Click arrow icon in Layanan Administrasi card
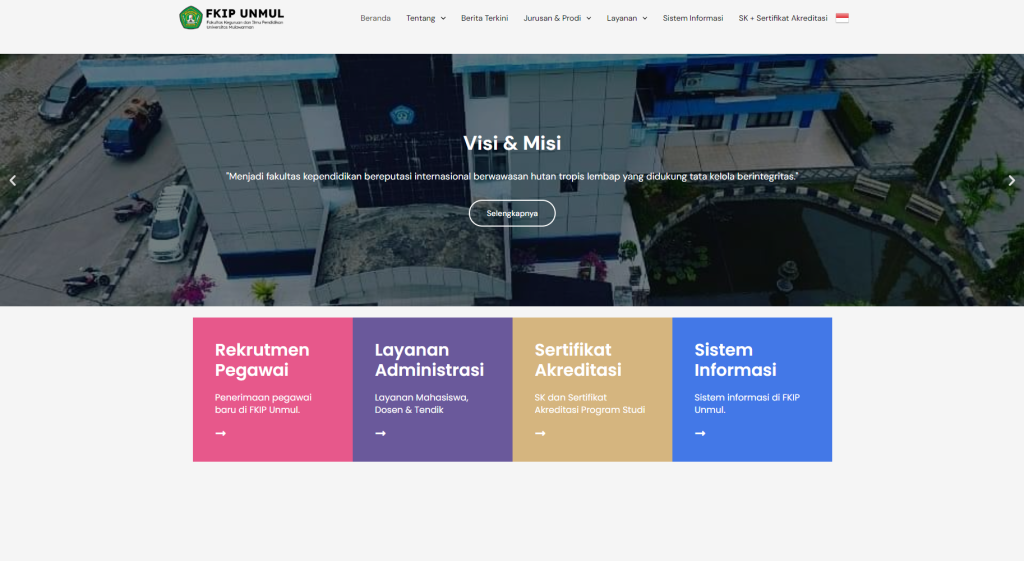This screenshot has height=561, width=1024. point(380,433)
